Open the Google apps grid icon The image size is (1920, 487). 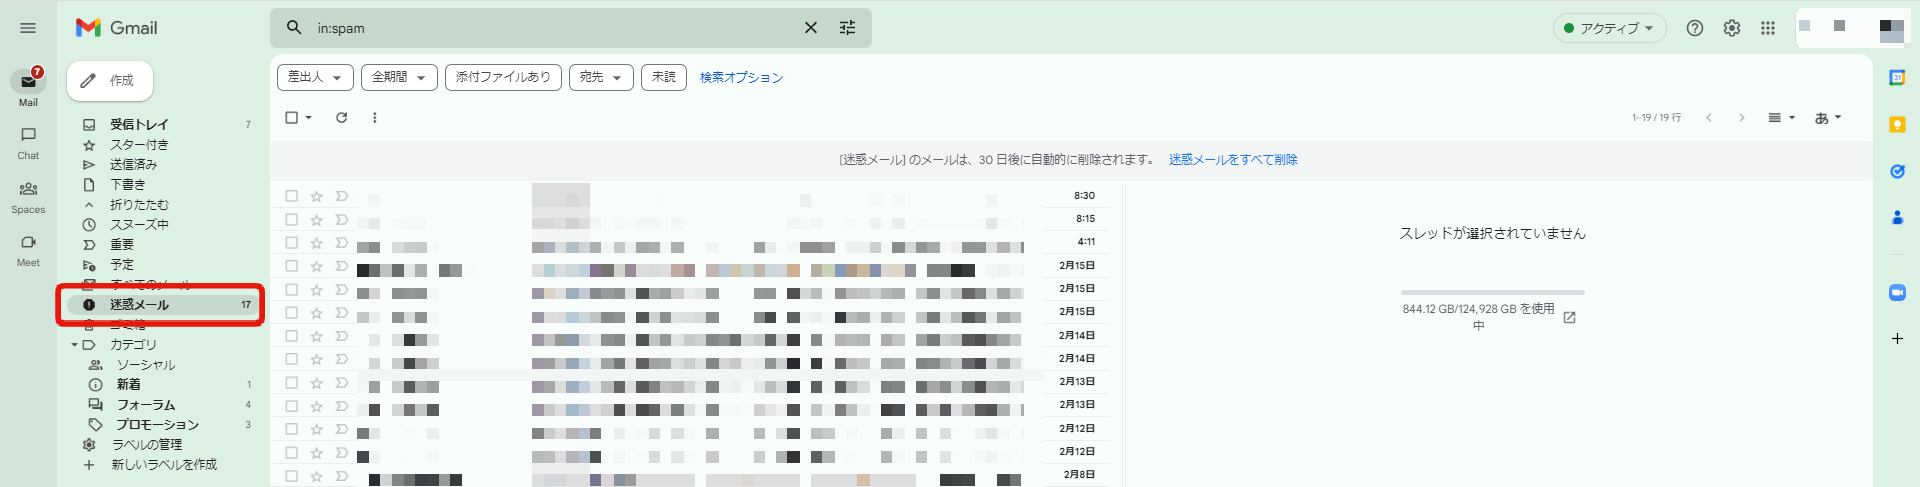click(x=1768, y=28)
